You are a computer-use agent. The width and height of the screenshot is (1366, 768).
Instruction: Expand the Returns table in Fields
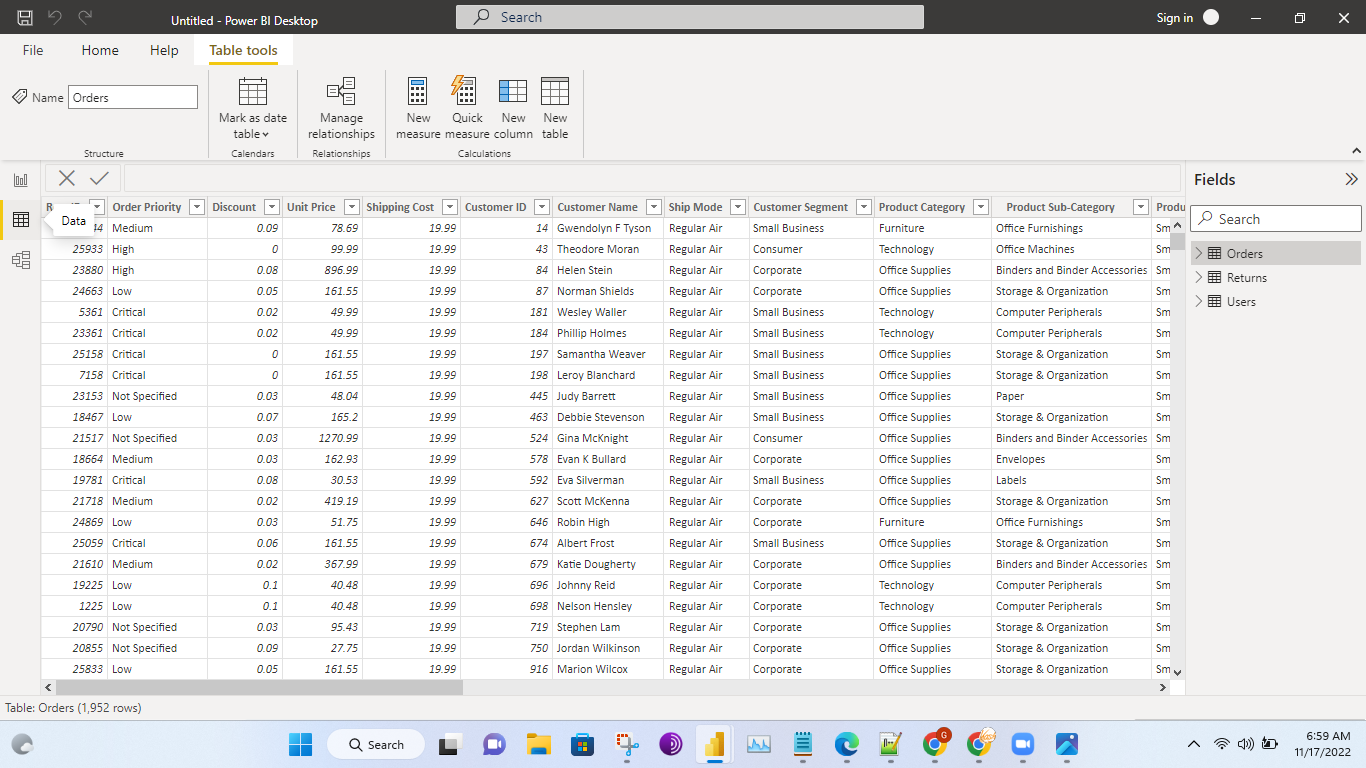click(x=1199, y=278)
